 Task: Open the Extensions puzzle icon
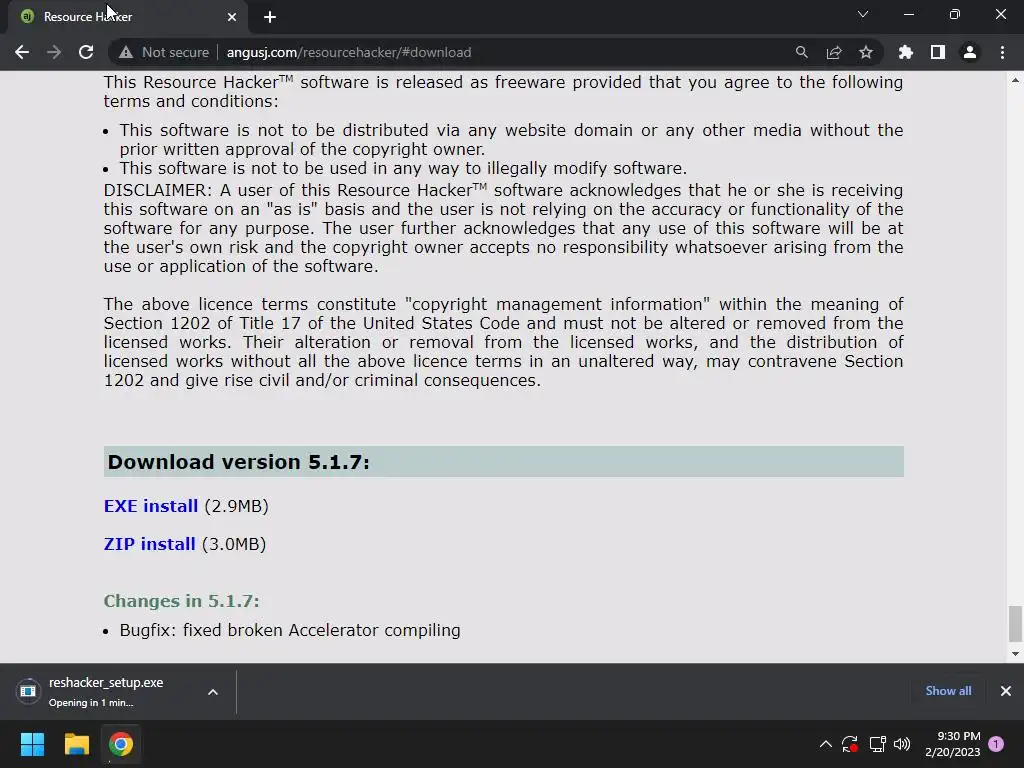[x=906, y=52]
